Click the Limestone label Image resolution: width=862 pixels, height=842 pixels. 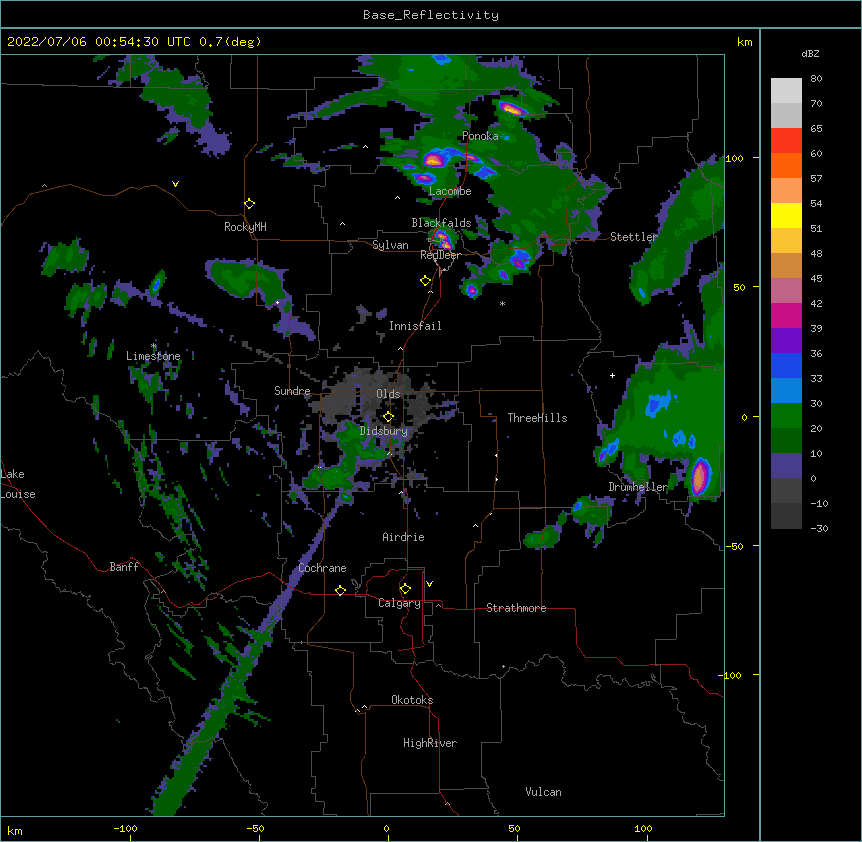pos(153,356)
